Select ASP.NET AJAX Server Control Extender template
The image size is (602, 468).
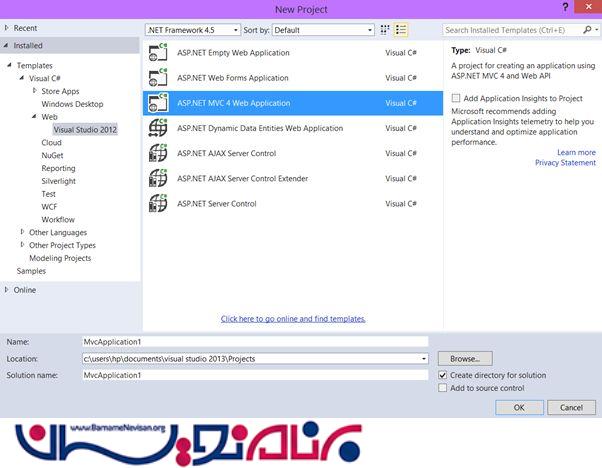tap(293, 179)
